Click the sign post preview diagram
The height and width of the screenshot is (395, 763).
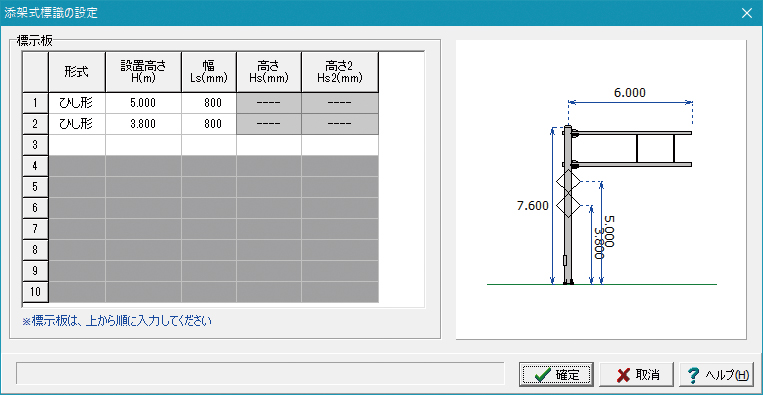tap(601, 190)
